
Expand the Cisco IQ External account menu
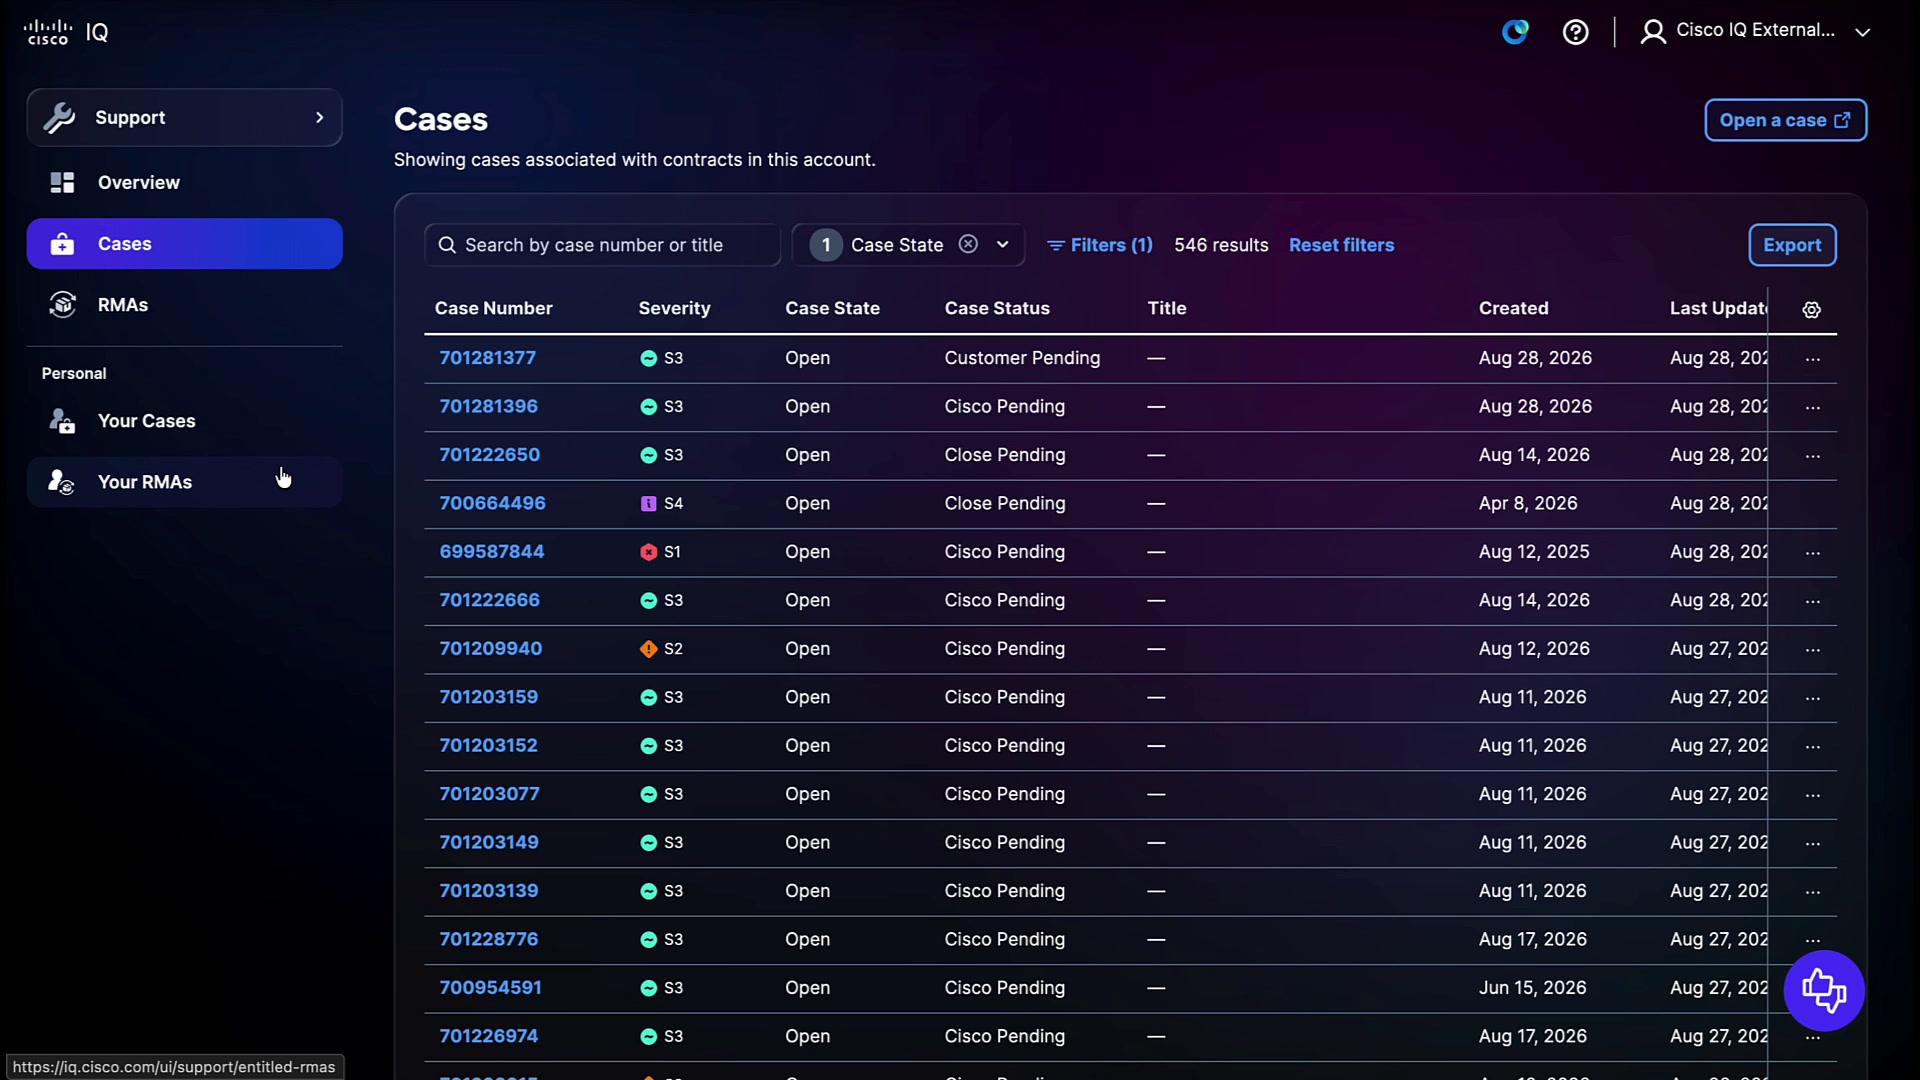[1862, 32]
